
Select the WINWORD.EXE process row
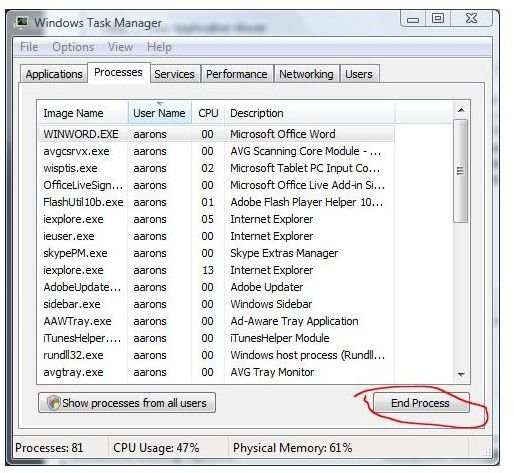point(216,134)
